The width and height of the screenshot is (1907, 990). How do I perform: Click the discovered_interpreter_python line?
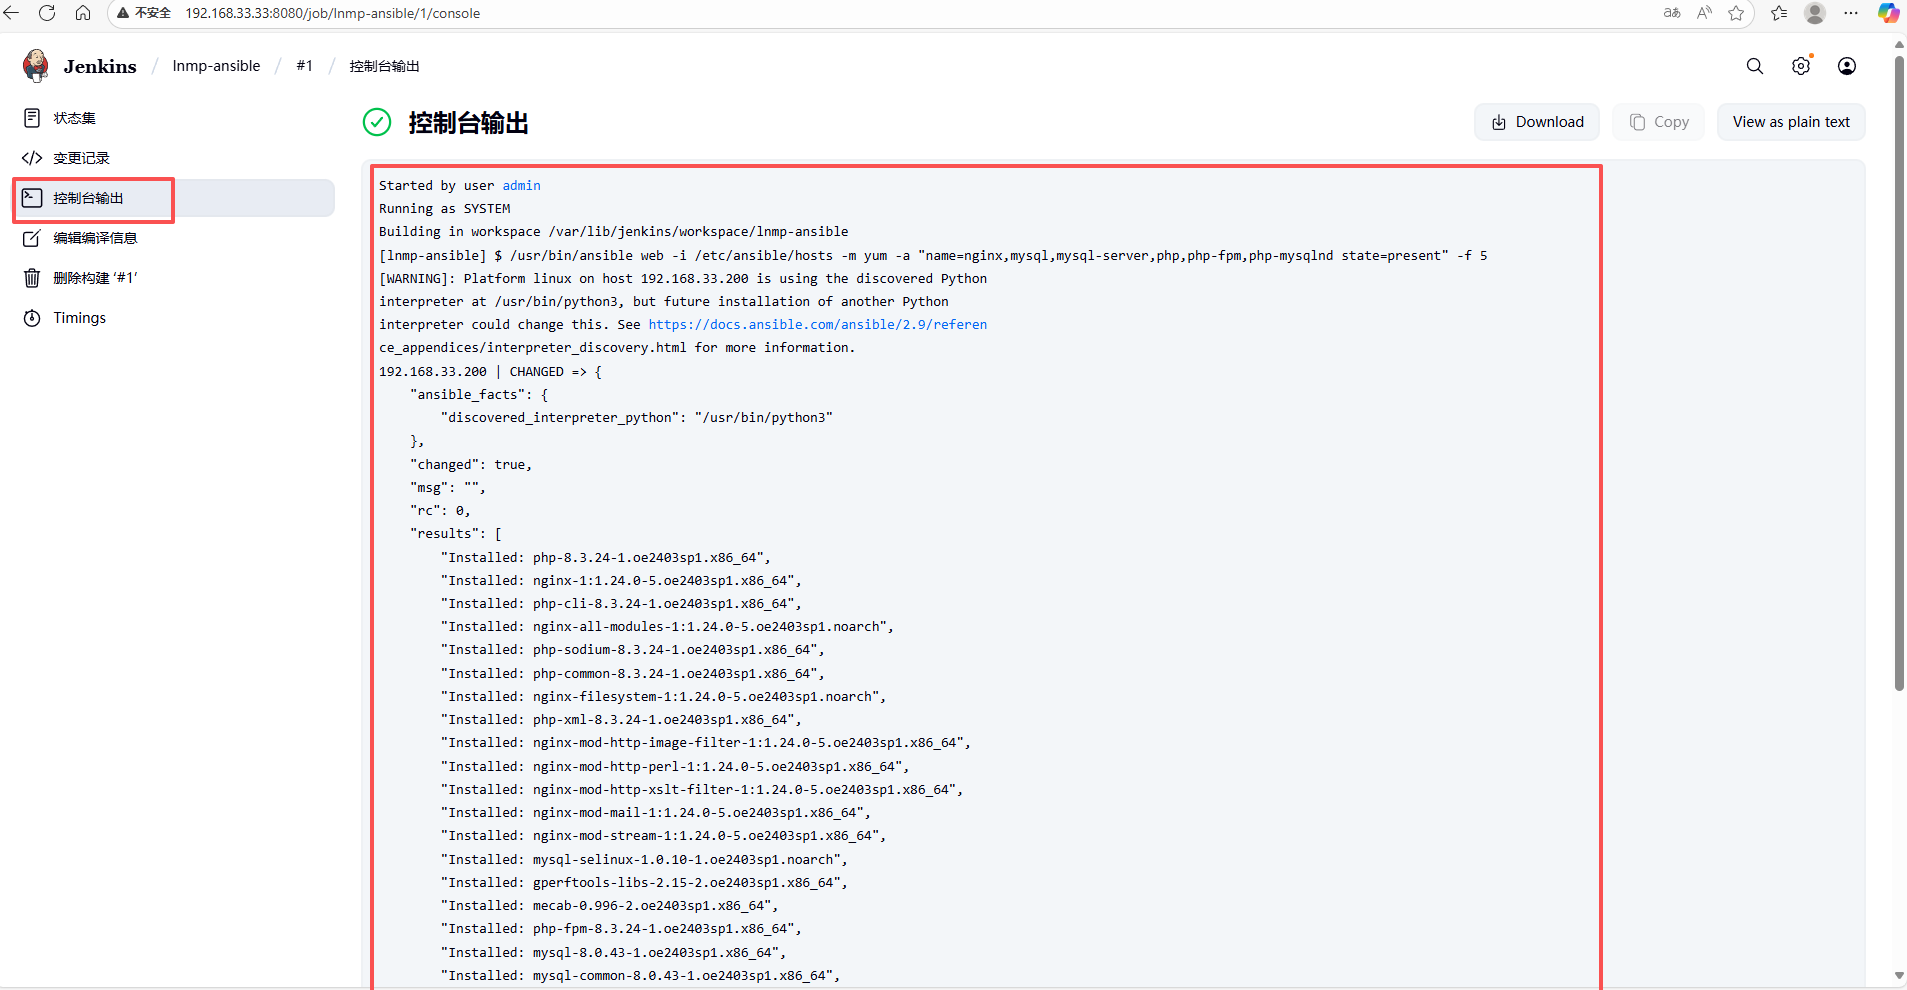(636, 418)
